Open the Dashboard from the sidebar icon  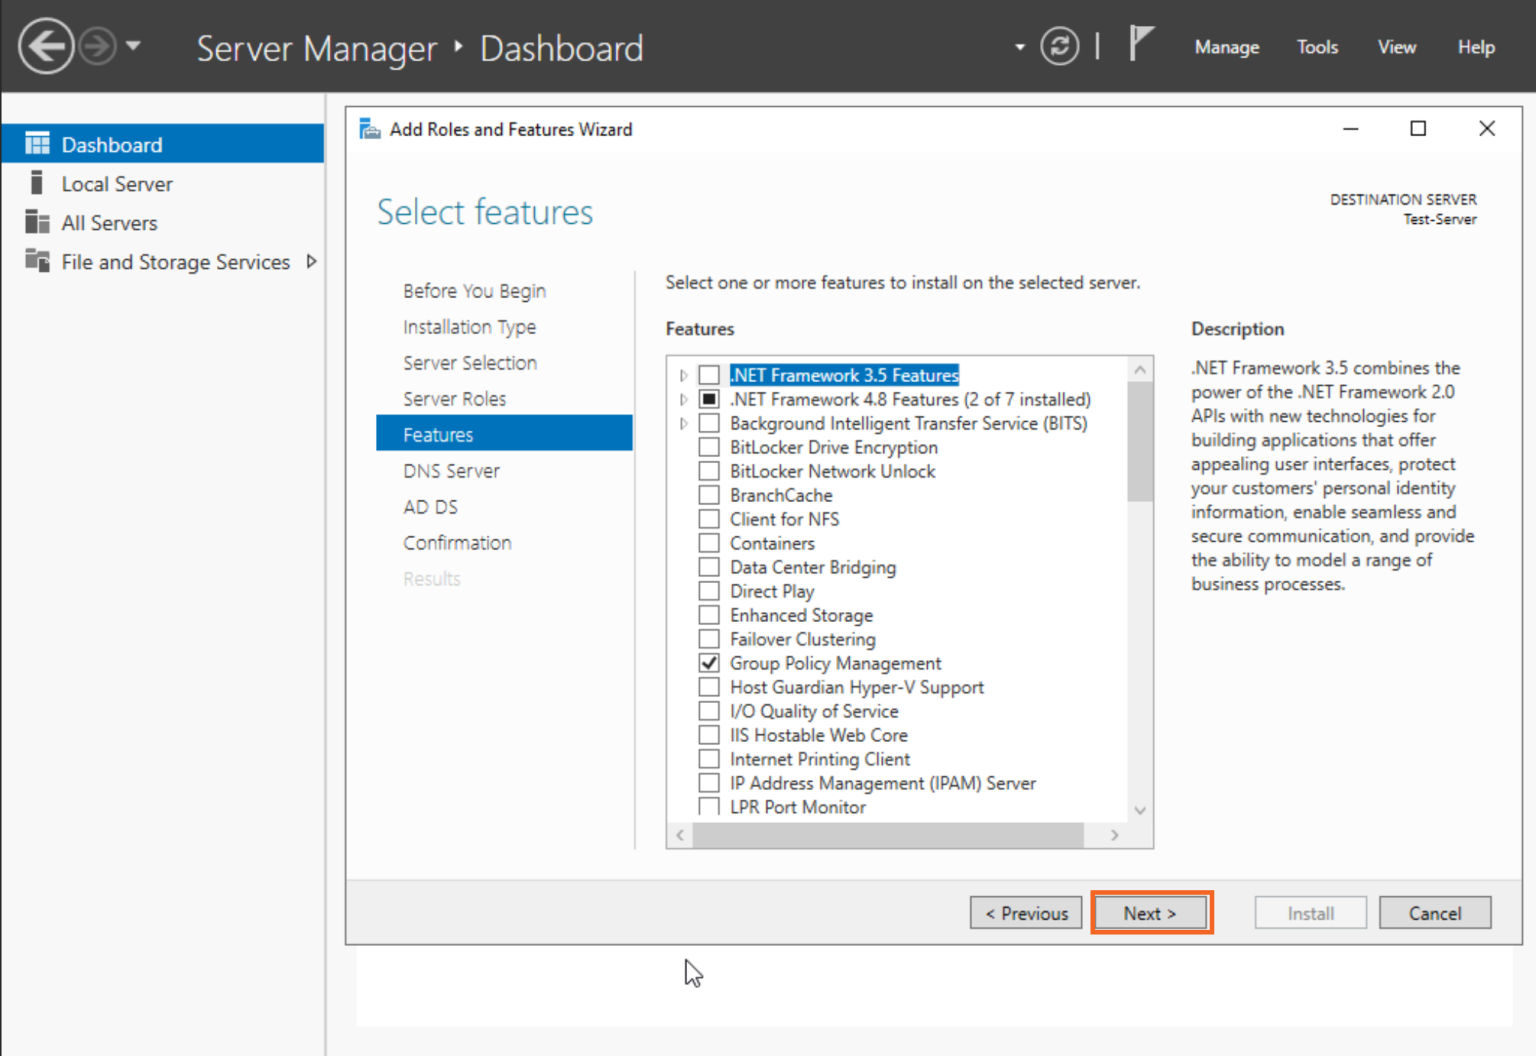[x=37, y=143]
